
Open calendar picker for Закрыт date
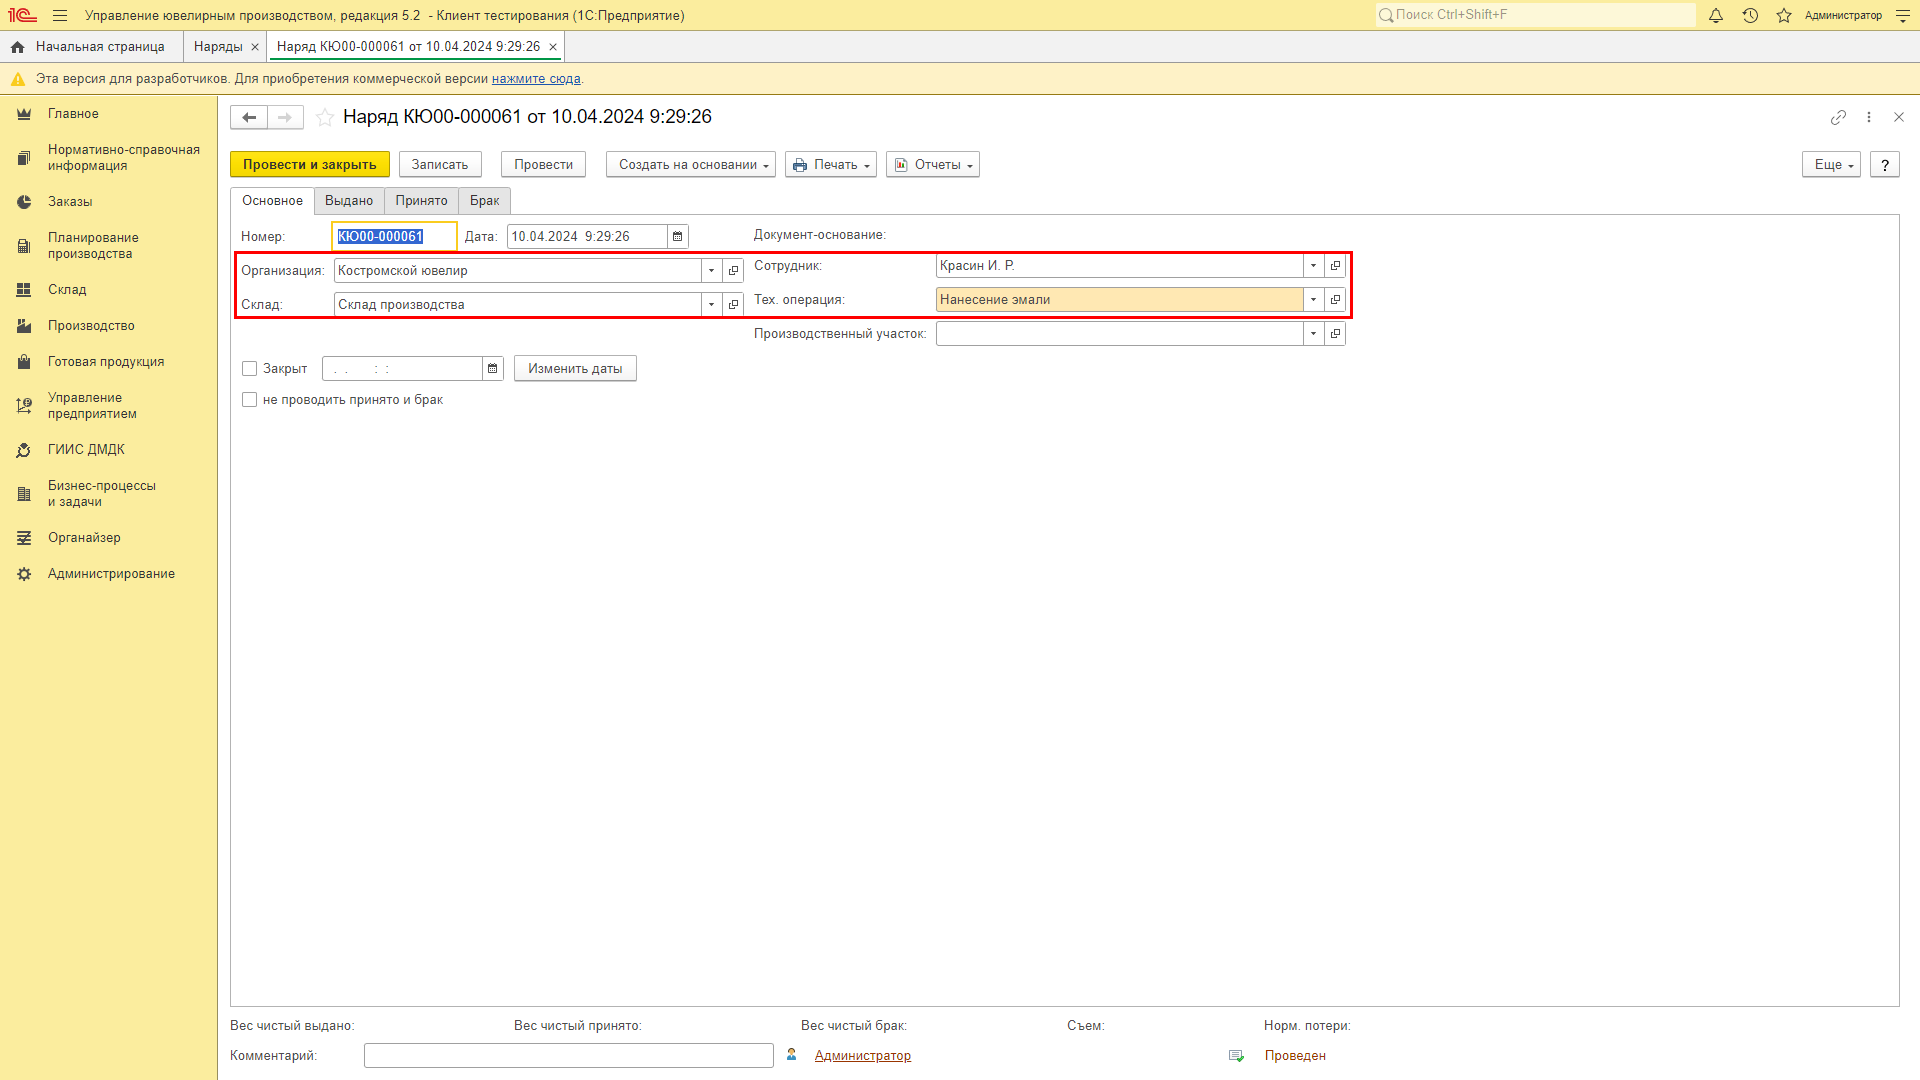493,369
